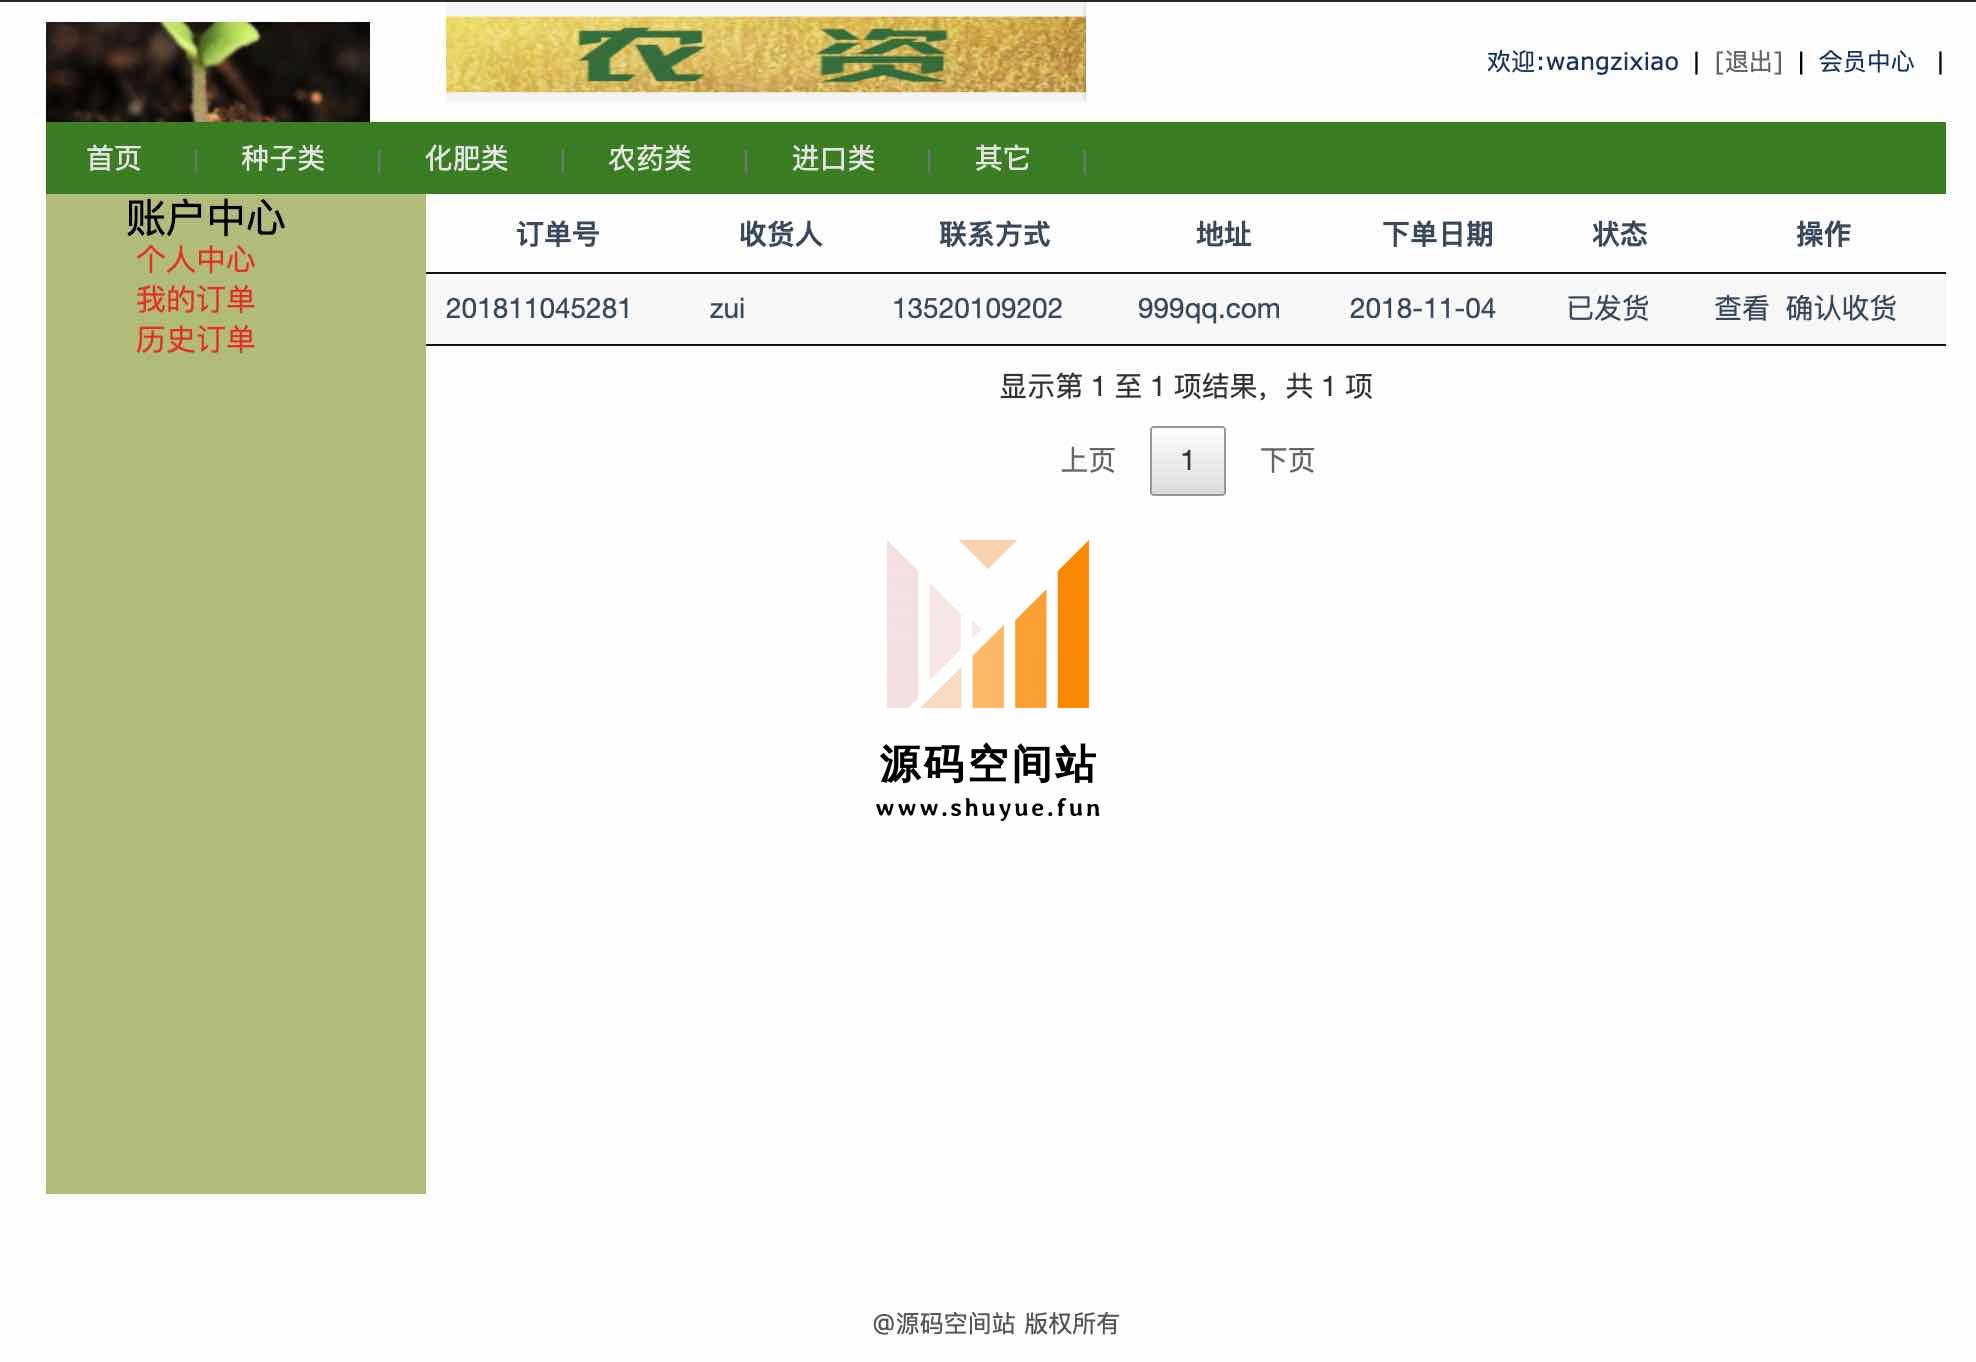1976x1362 pixels.
Task: Click footer text 源码空间站 版权所有
Action: (996, 1324)
